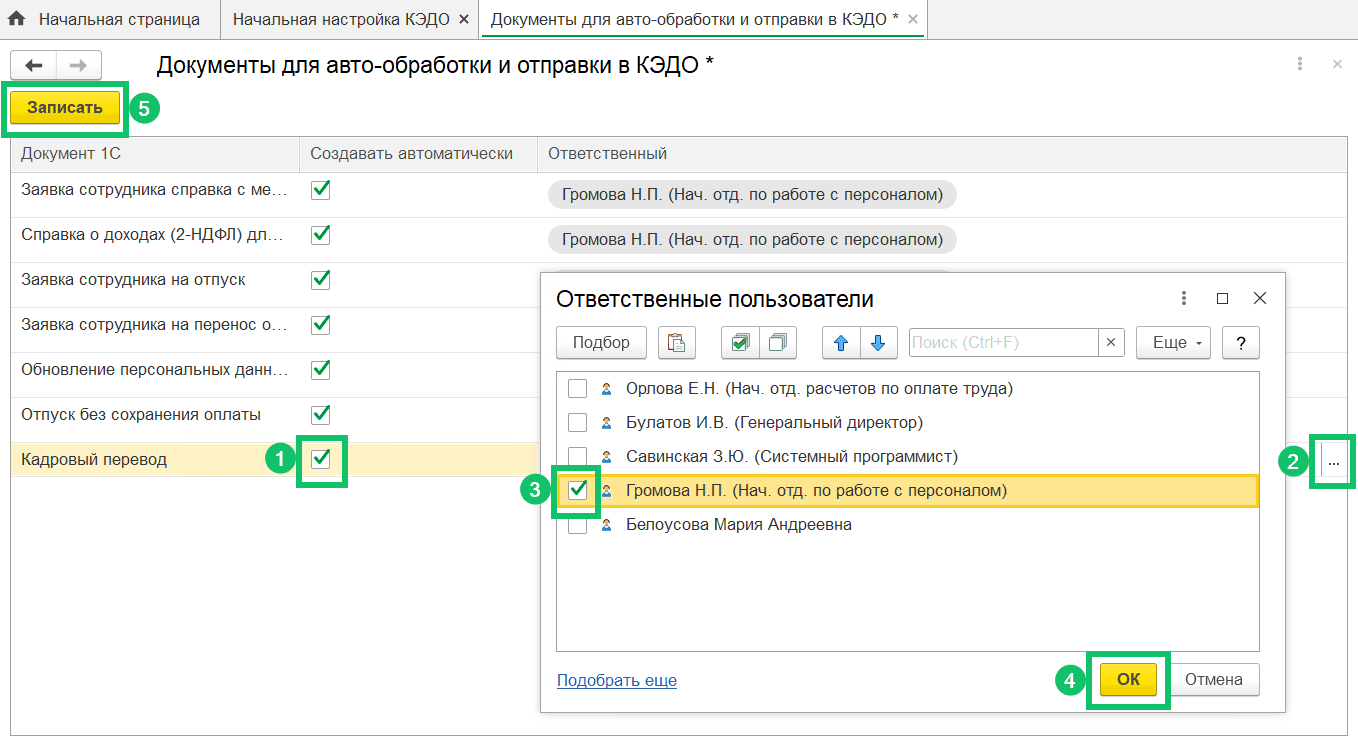Toggle auto-create for Заявка сотрудника справка row
The width and height of the screenshot is (1358, 745).
click(x=321, y=190)
